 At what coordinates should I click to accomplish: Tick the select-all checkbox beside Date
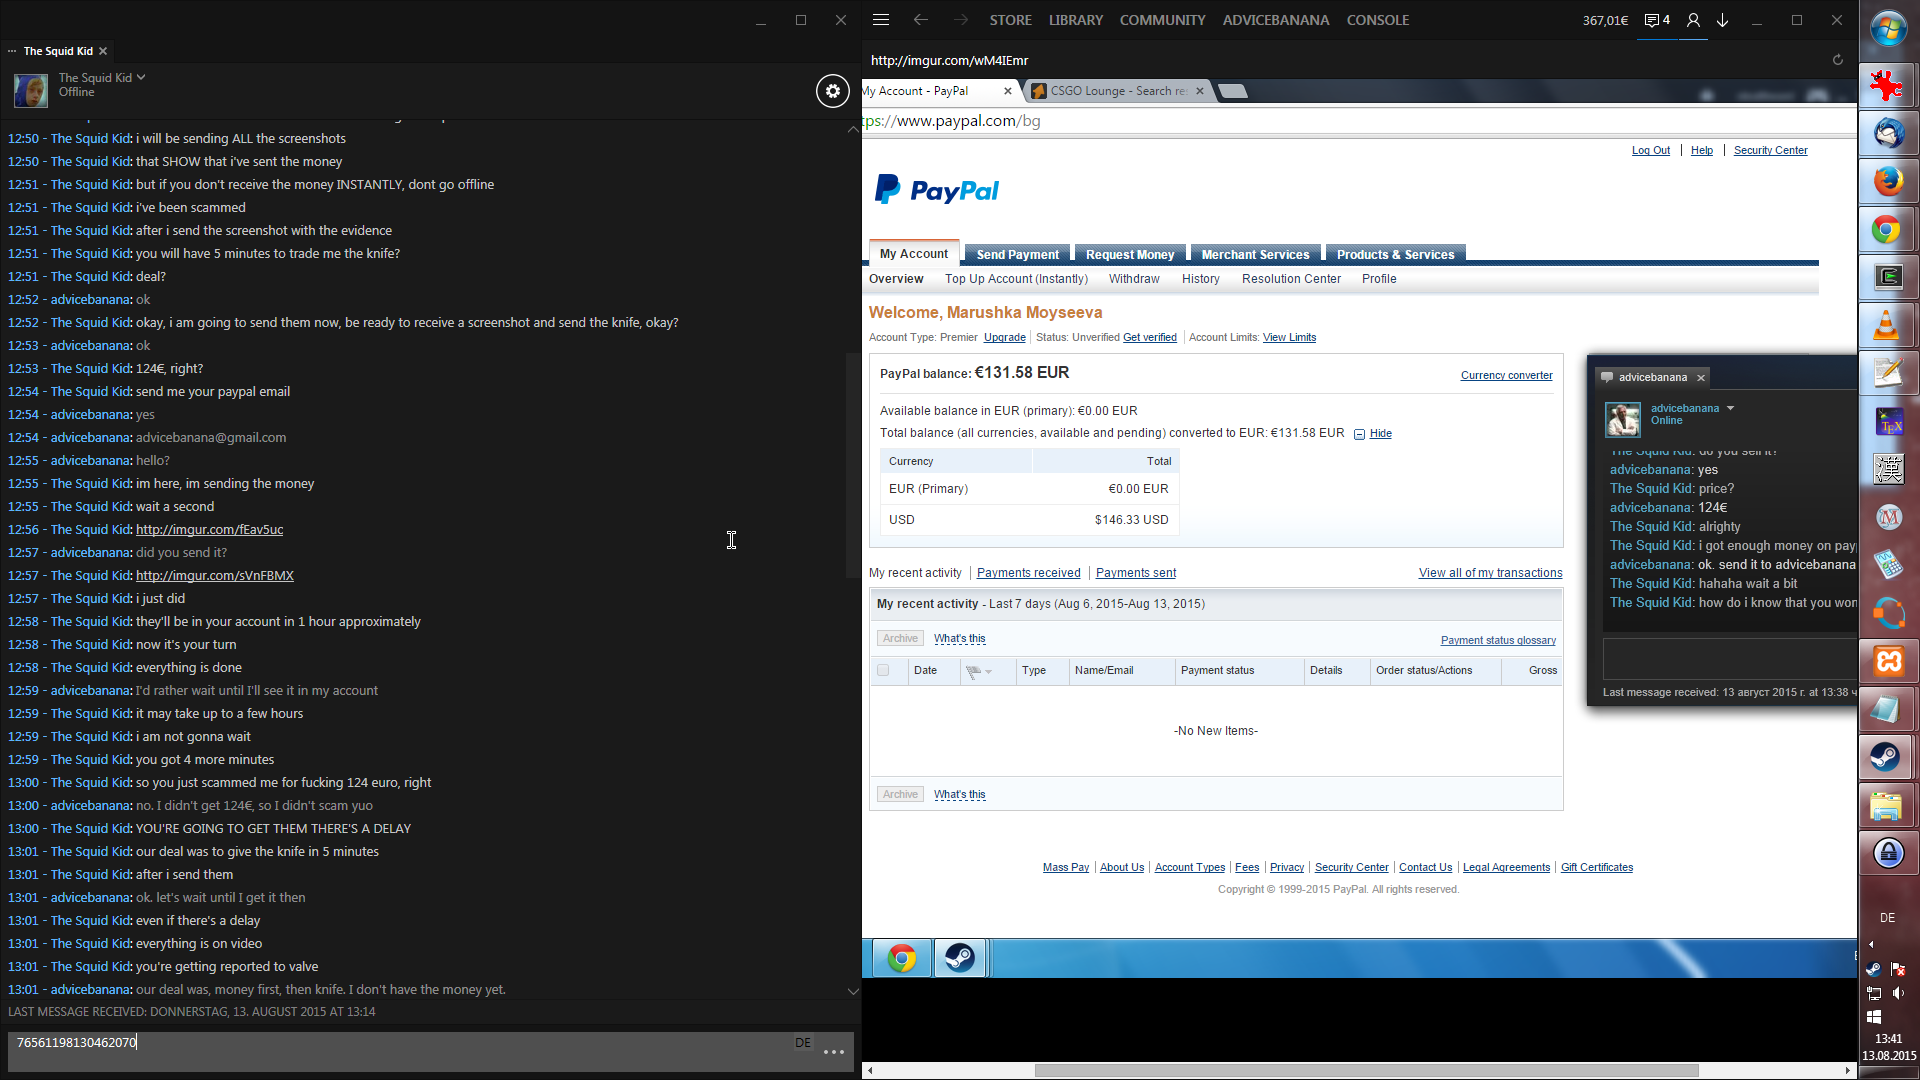(883, 670)
